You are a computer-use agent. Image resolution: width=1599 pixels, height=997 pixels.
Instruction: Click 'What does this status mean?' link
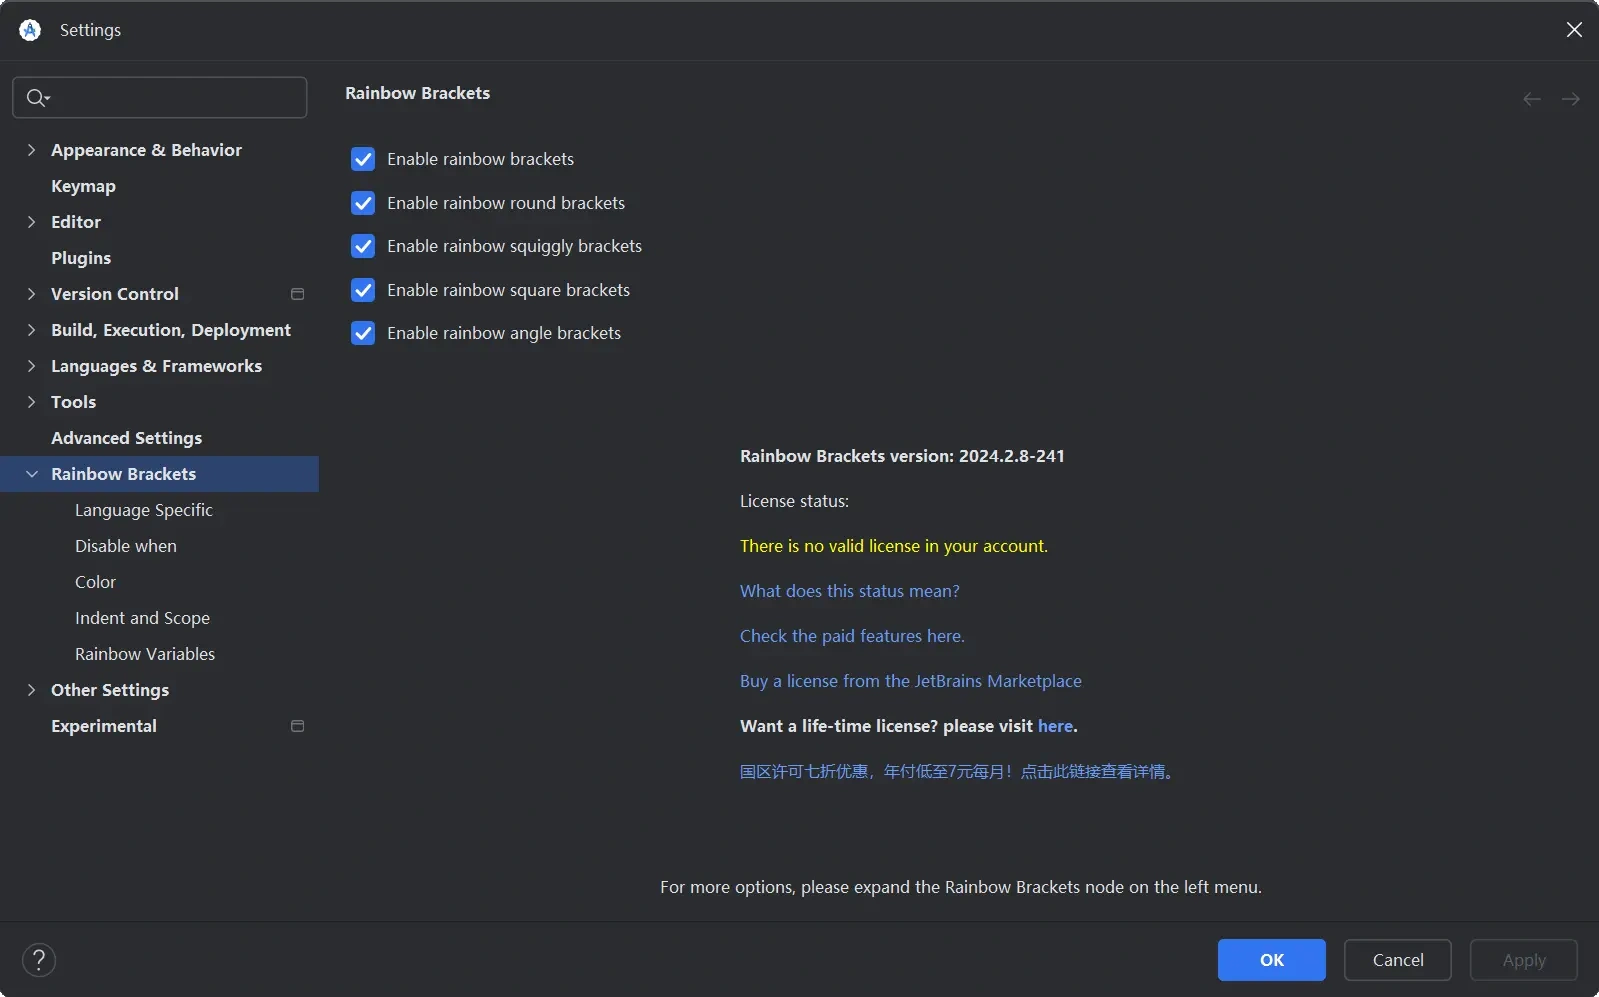tap(849, 591)
